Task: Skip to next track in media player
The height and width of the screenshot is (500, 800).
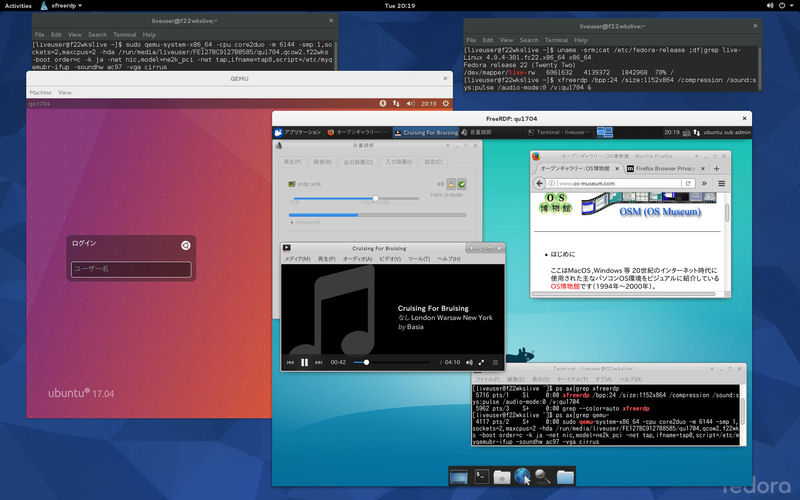Action: click(x=319, y=362)
